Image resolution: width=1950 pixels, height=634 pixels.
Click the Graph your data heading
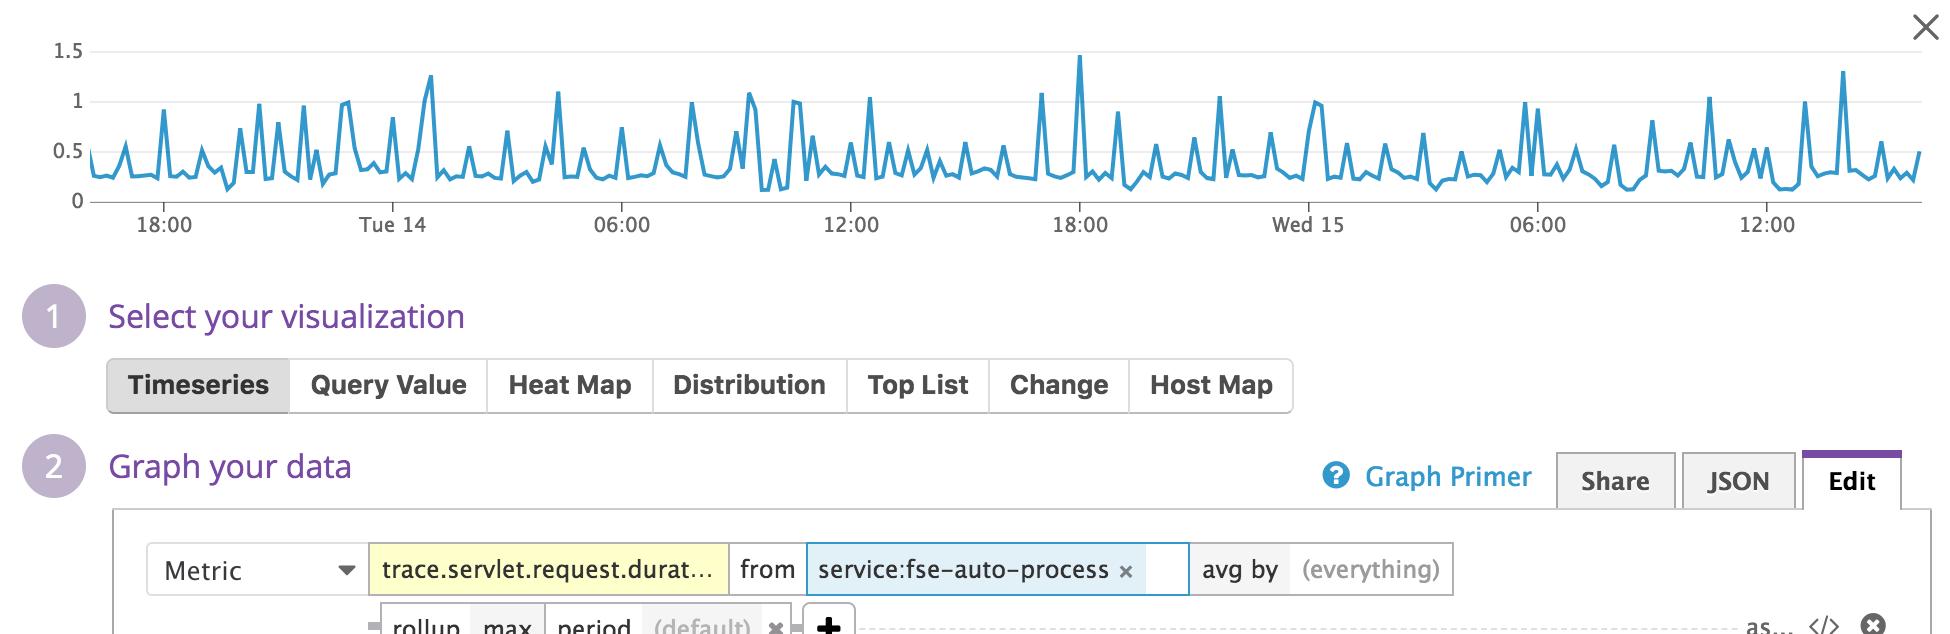click(x=230, y=467)
